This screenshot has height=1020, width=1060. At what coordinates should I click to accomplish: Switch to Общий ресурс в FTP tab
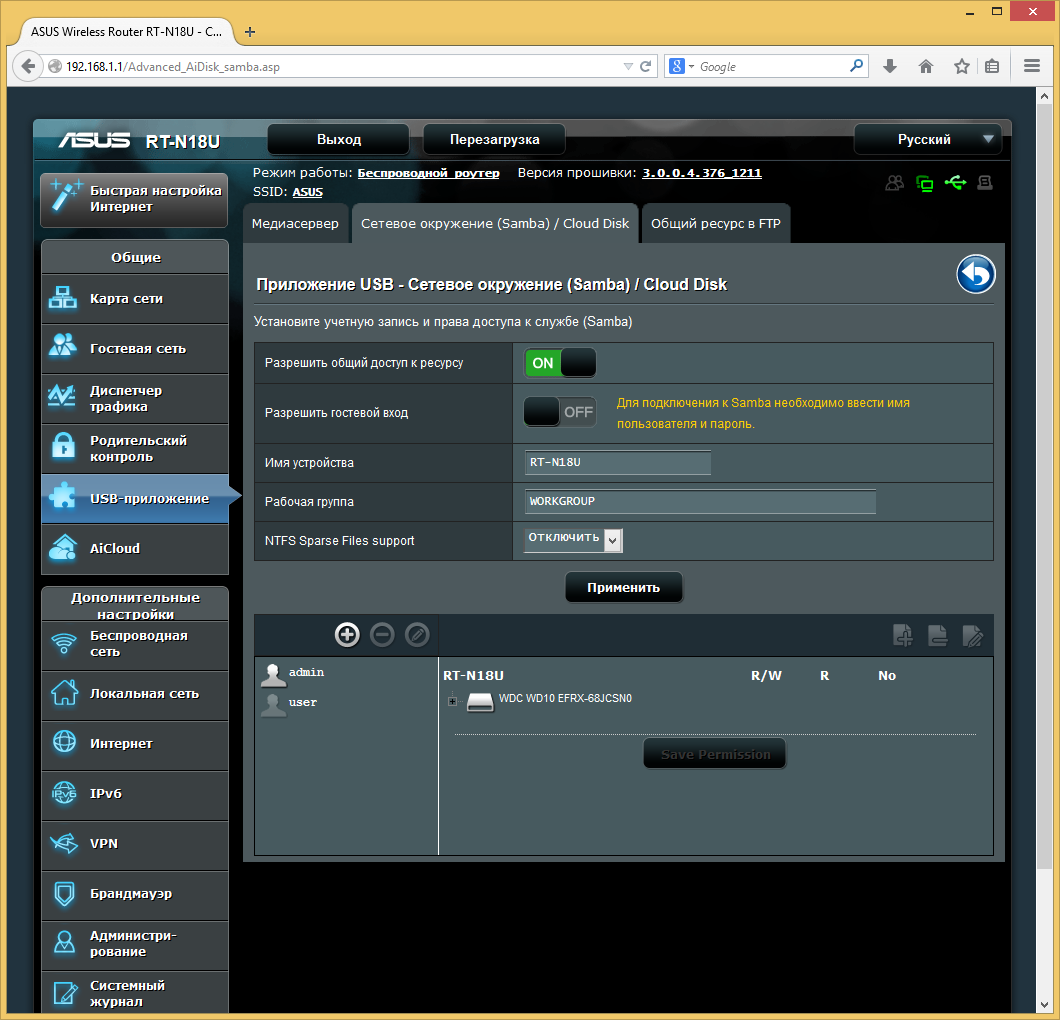pos(716,224)
